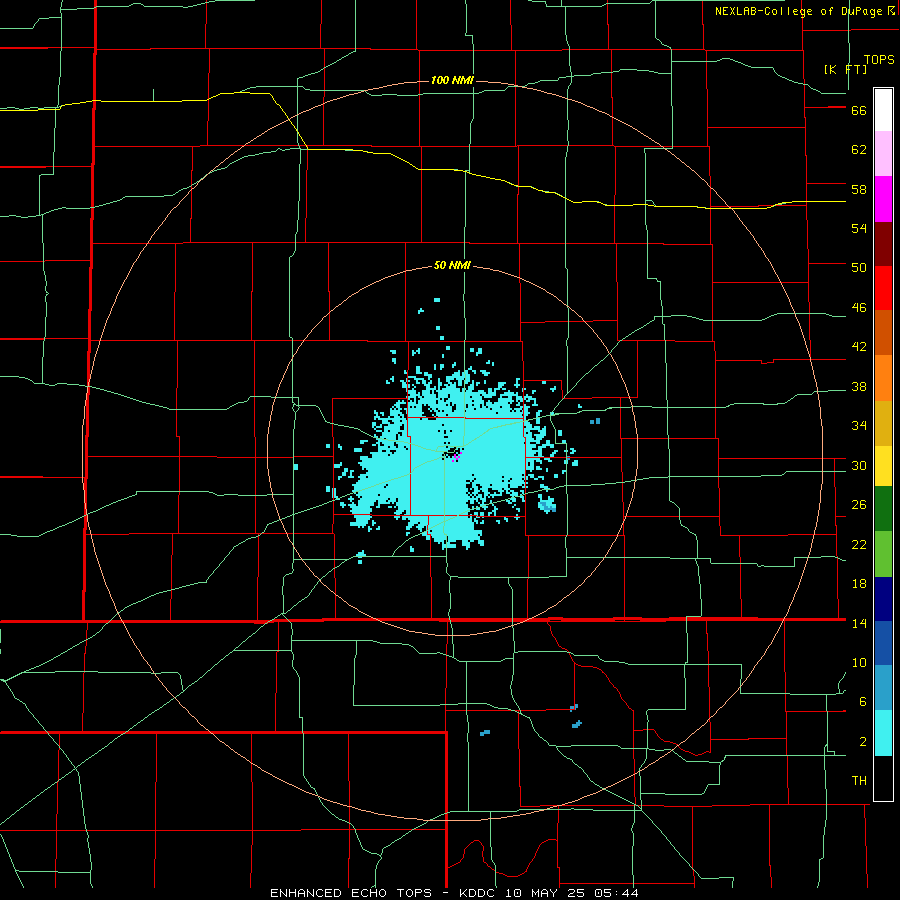Click the 42 label on the legend
This screenshot has width=900, height=900.
[859, 347]
